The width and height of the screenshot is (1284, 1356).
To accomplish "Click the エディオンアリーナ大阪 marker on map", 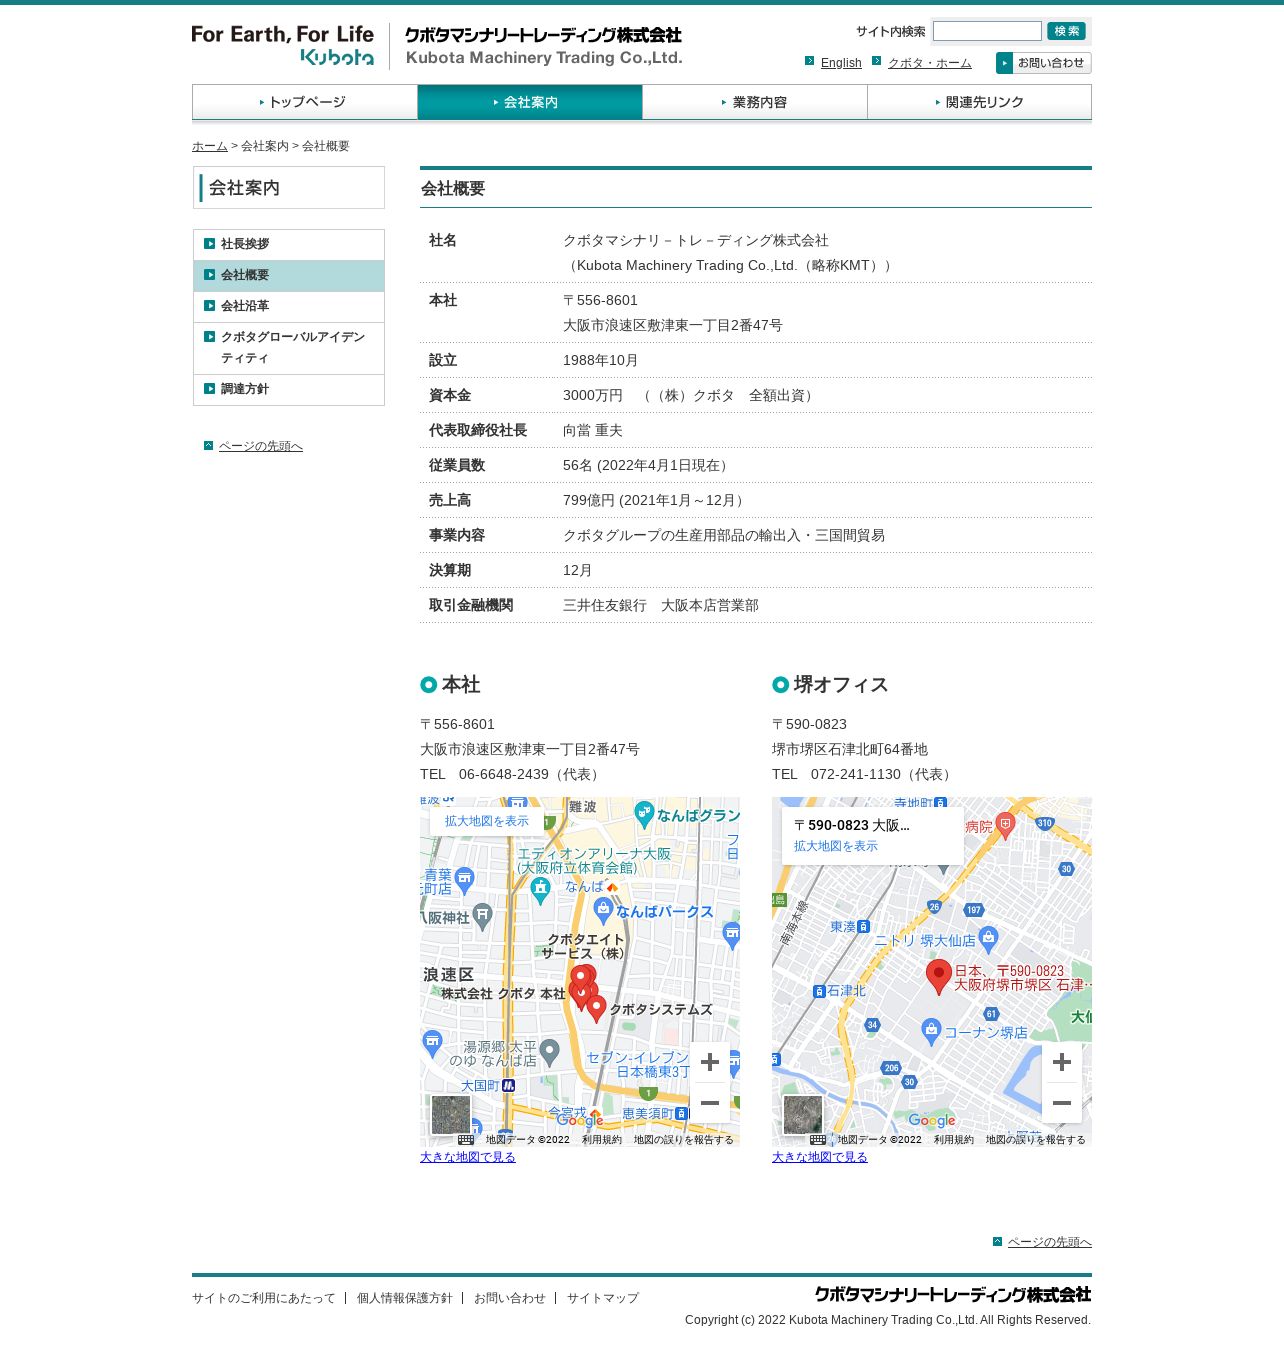I will tap(541, 890).
